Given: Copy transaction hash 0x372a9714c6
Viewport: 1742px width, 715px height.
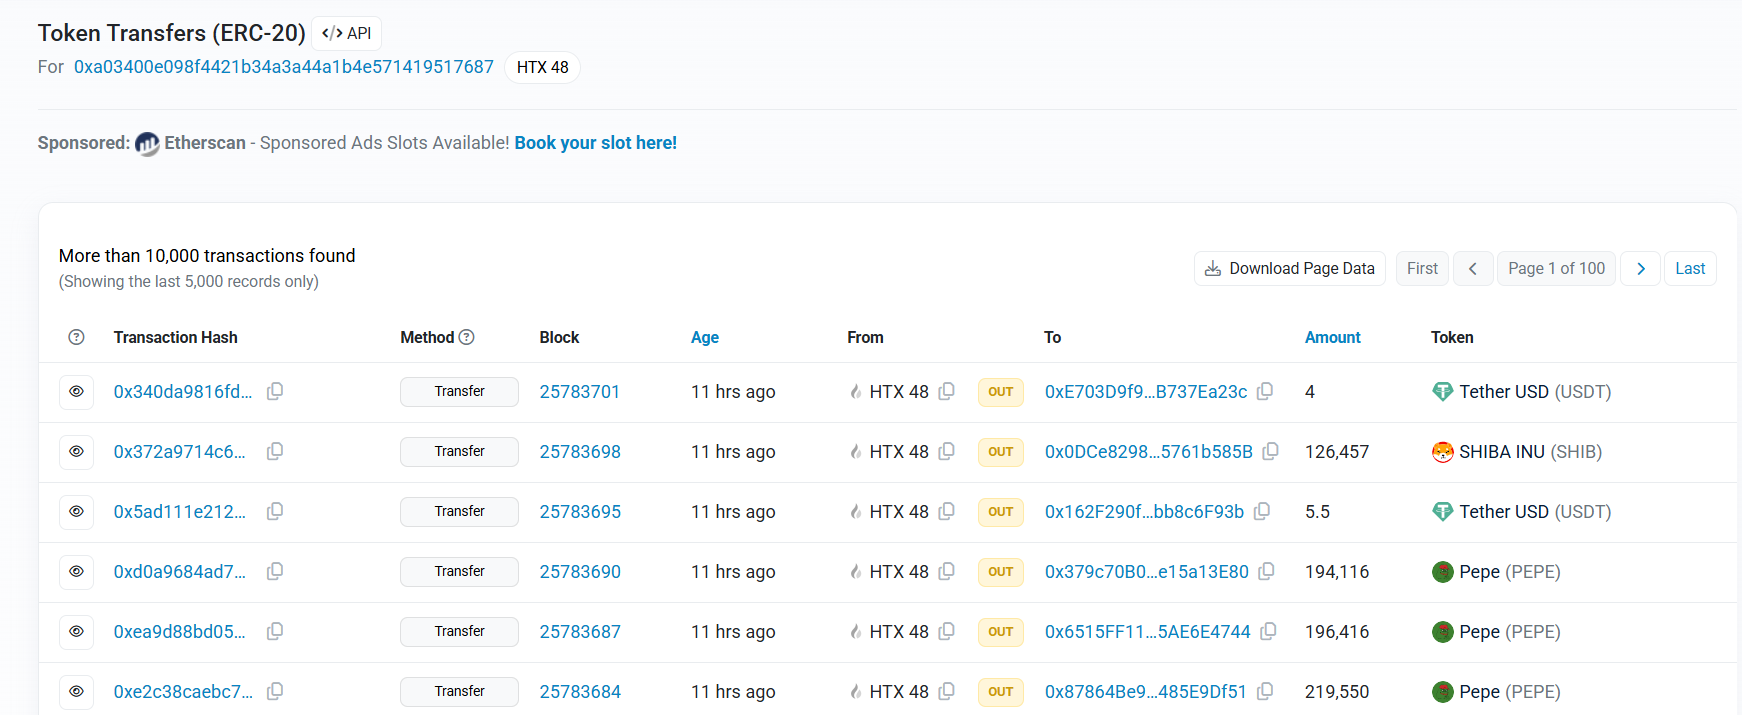Looking at the screenshot, I should pos(275,451).
